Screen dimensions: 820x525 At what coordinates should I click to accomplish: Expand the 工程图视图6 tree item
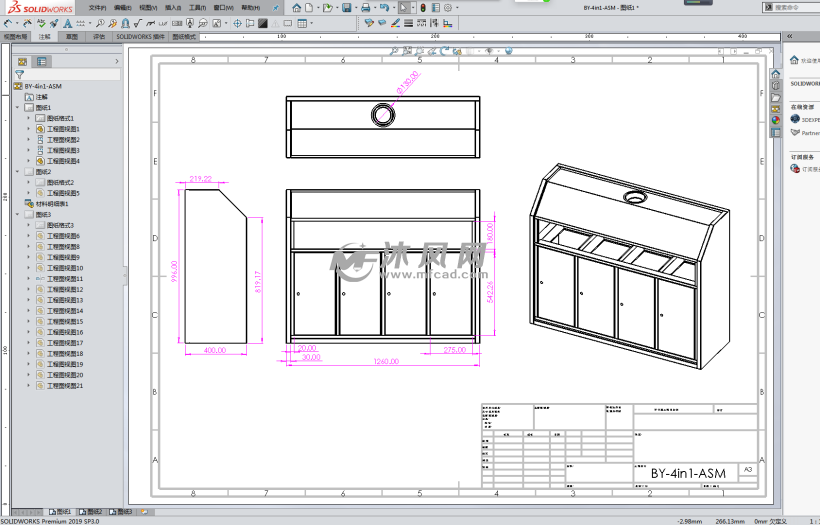click(28, 236)
